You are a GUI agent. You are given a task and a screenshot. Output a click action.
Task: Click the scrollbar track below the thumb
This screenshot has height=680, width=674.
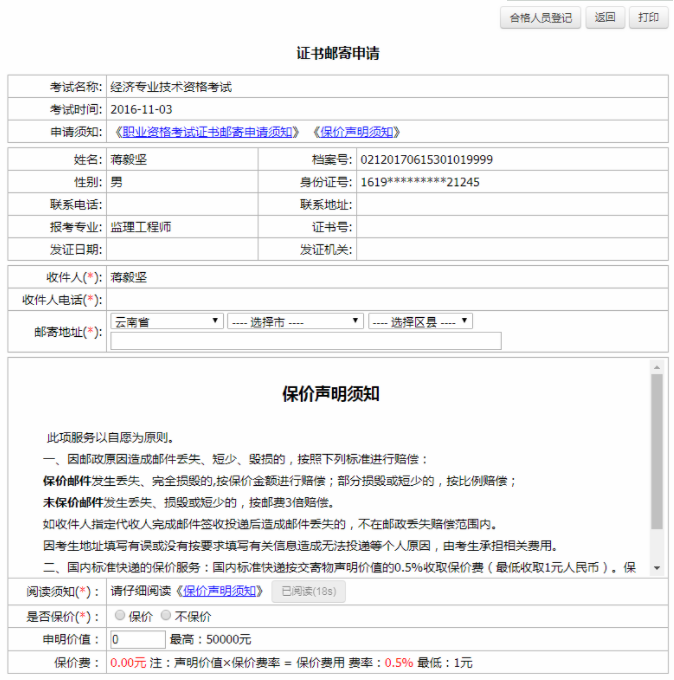pyautogui.click(x=657, y=545)
